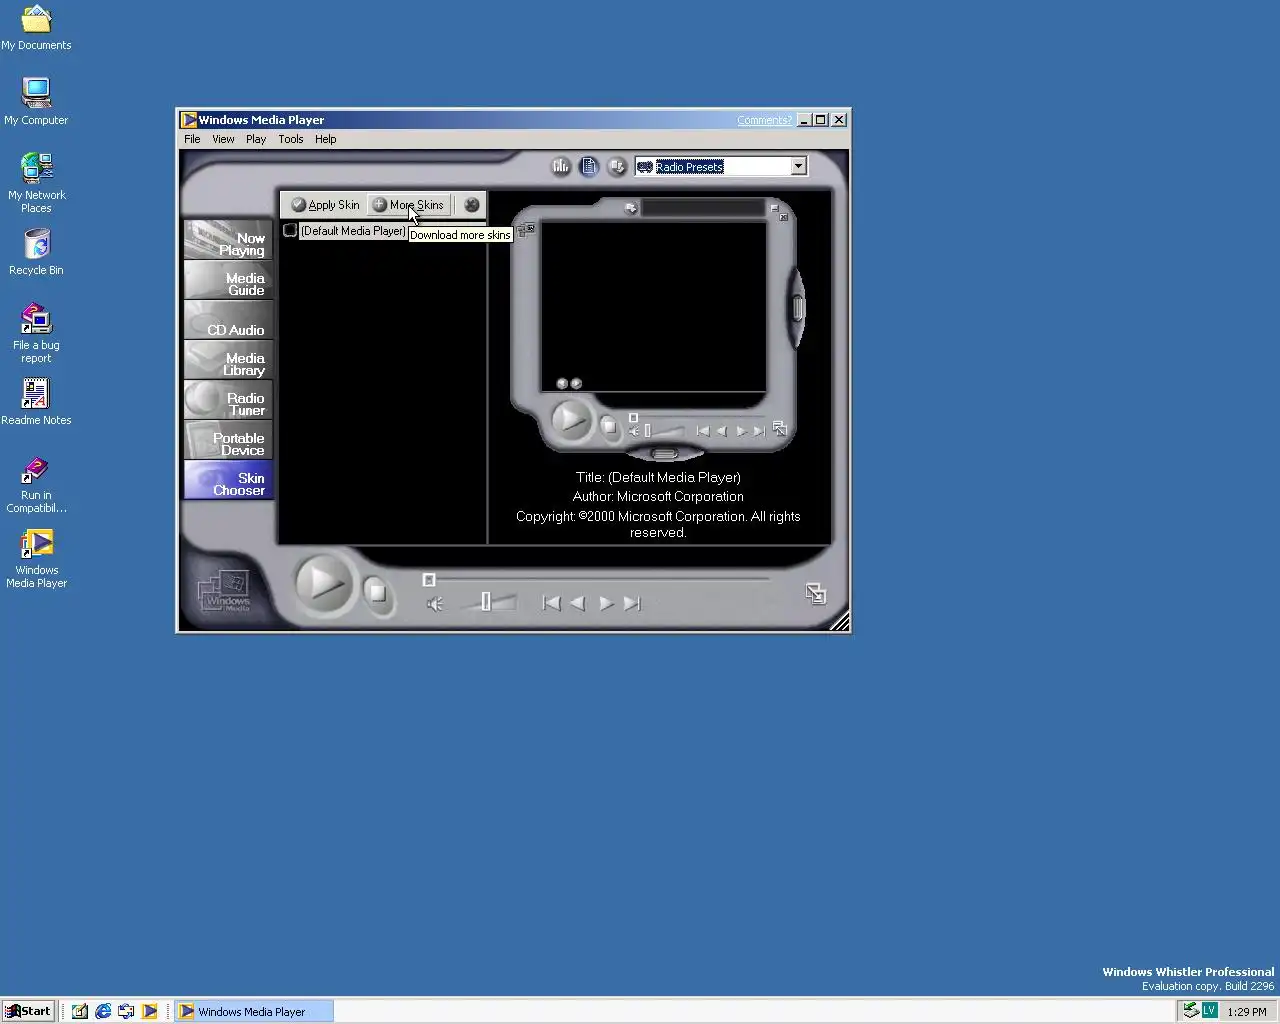Click the window resize grip in the player corner
The image size is (1280, 1024).
pyautogui.click(x=840, y=621)
